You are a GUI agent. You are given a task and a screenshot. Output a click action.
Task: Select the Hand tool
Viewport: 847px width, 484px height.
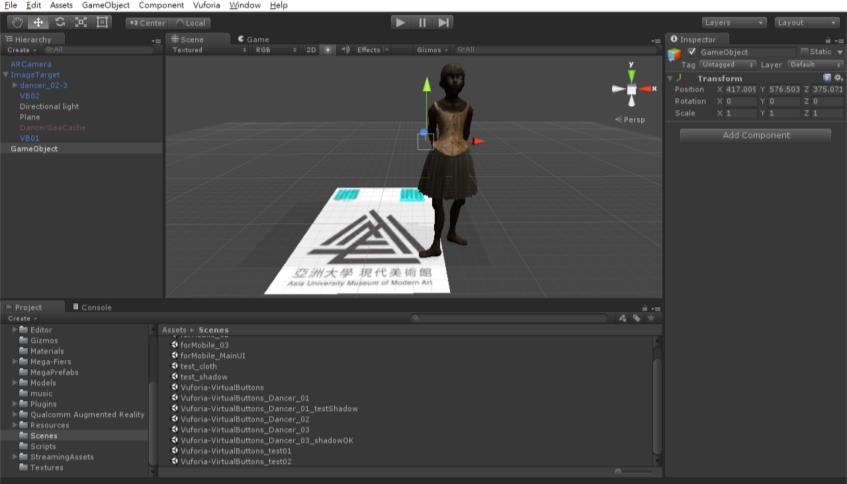17,23
